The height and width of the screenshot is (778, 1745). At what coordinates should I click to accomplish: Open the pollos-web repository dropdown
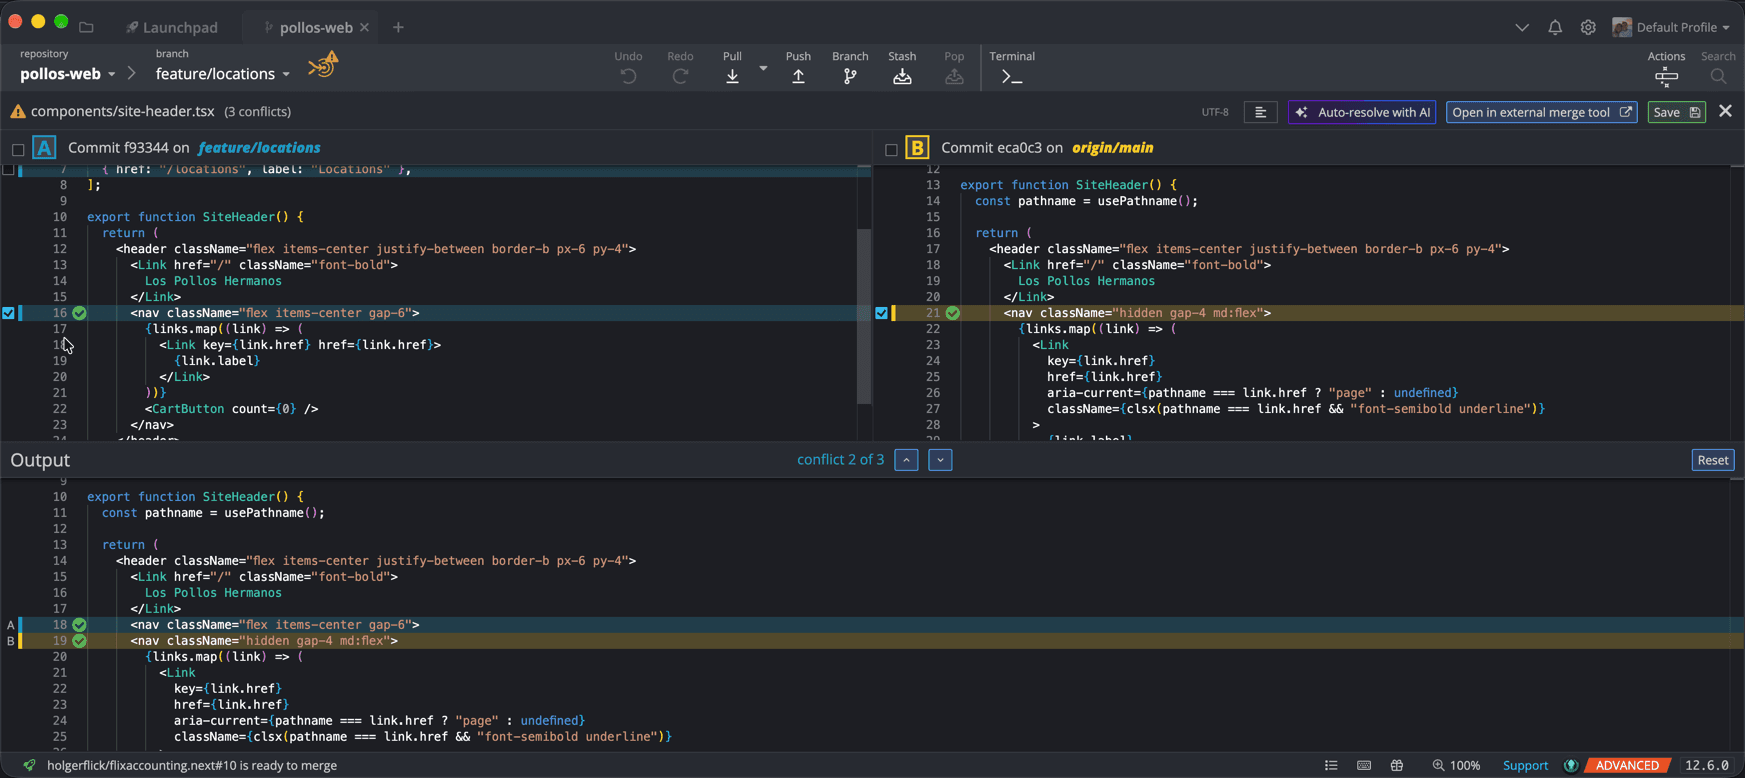pyautogui.click(x=68, y=74)
